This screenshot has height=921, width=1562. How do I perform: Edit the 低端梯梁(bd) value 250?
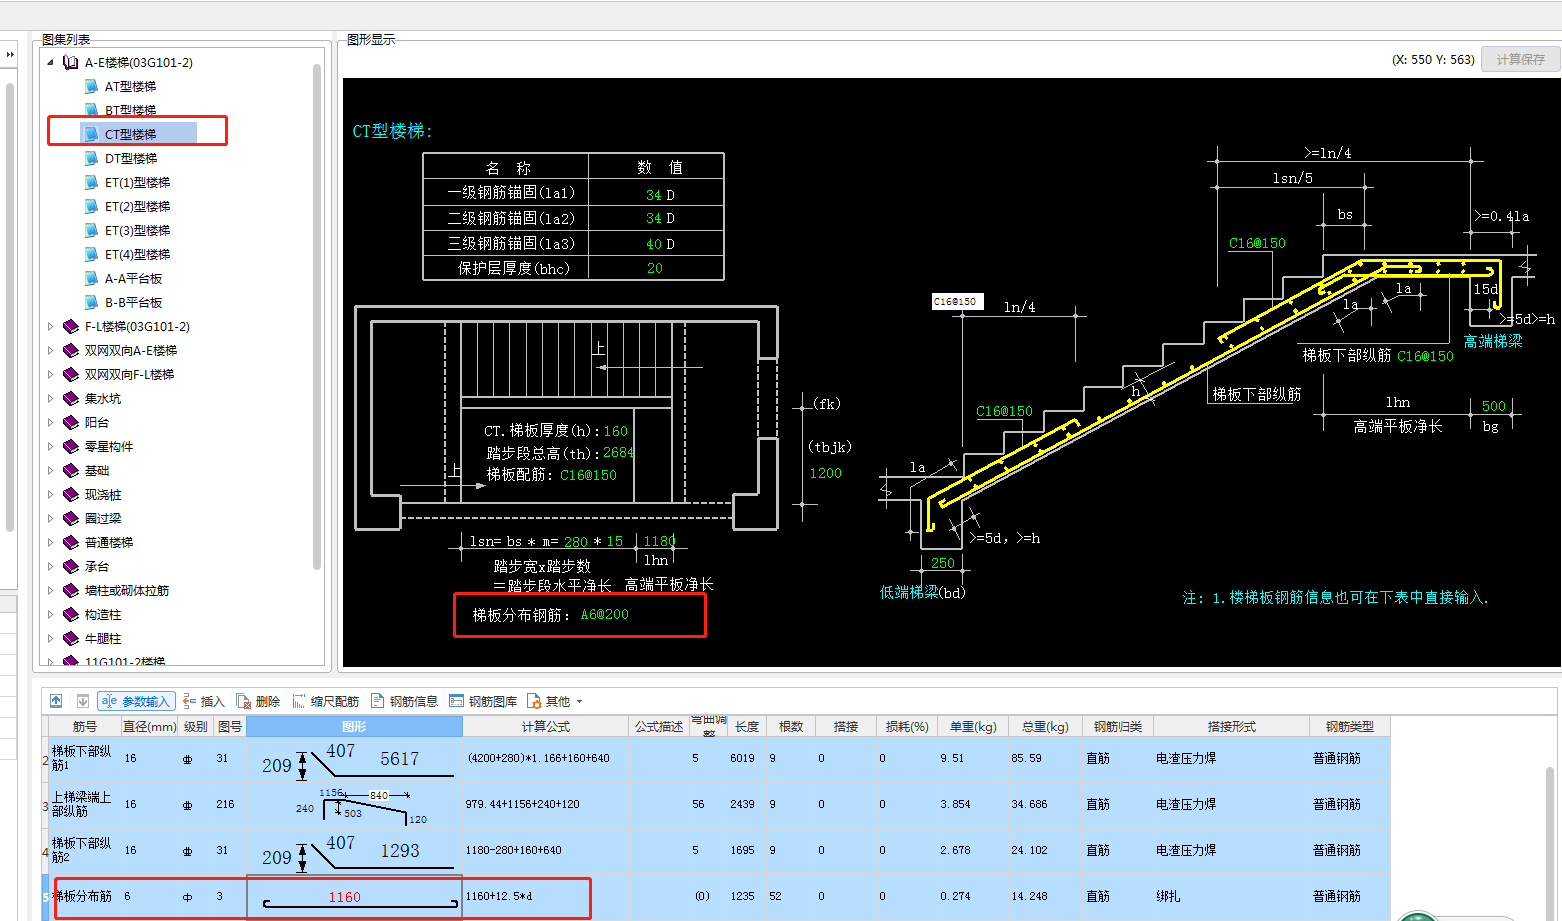(942, 563)
